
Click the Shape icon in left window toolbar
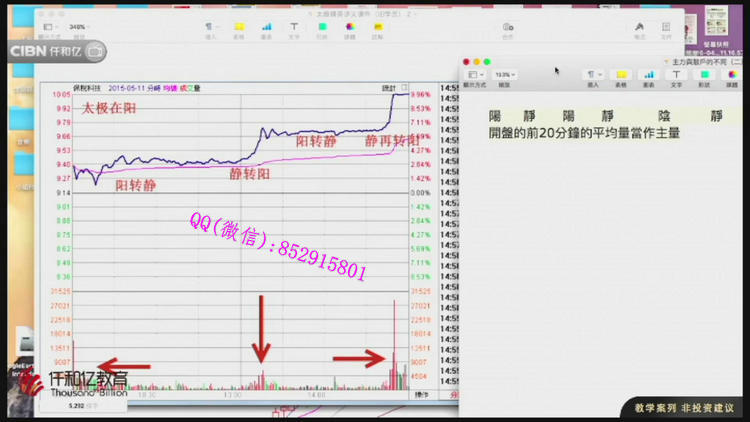tap(325, 27)
